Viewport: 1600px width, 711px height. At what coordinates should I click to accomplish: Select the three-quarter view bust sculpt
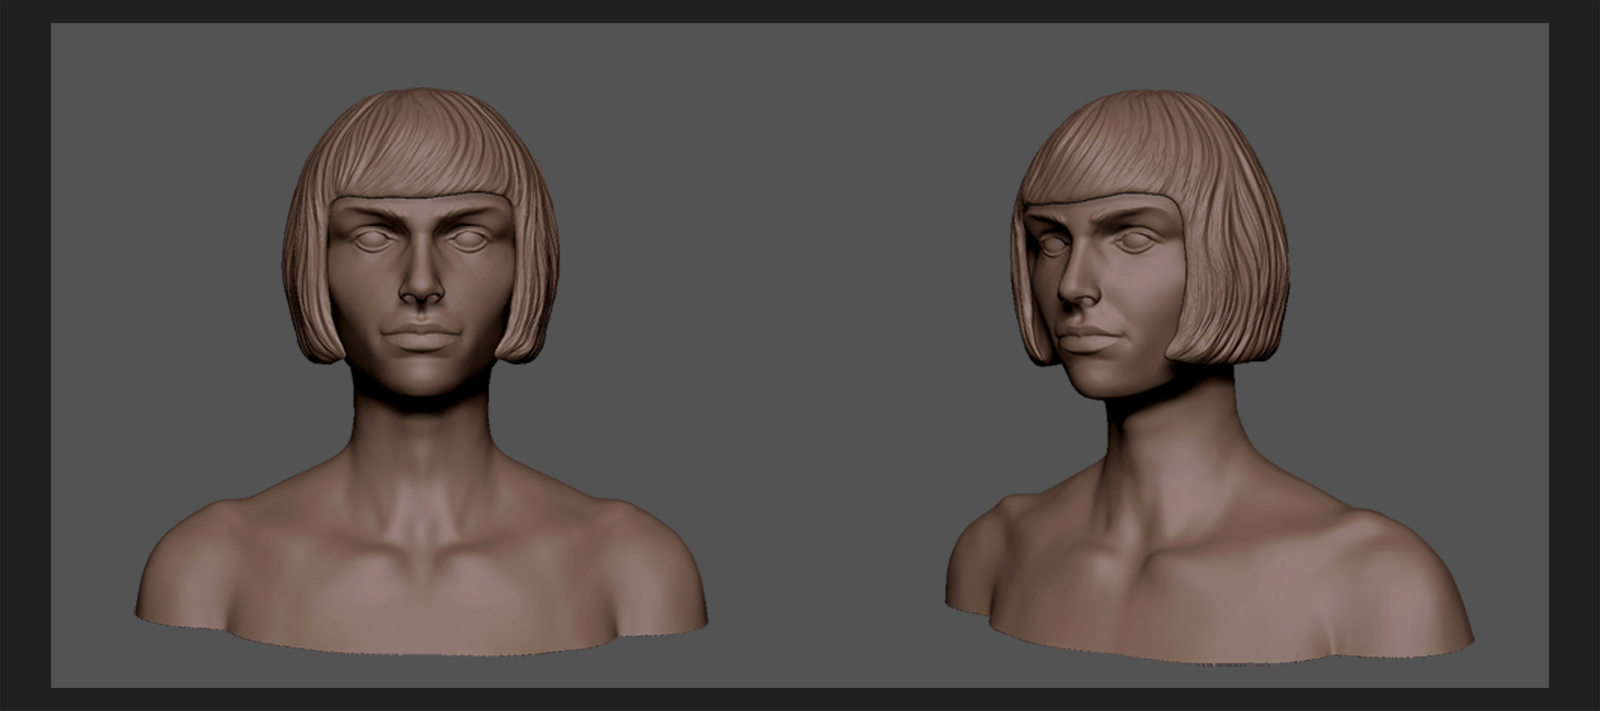(x=1210, y=377)
